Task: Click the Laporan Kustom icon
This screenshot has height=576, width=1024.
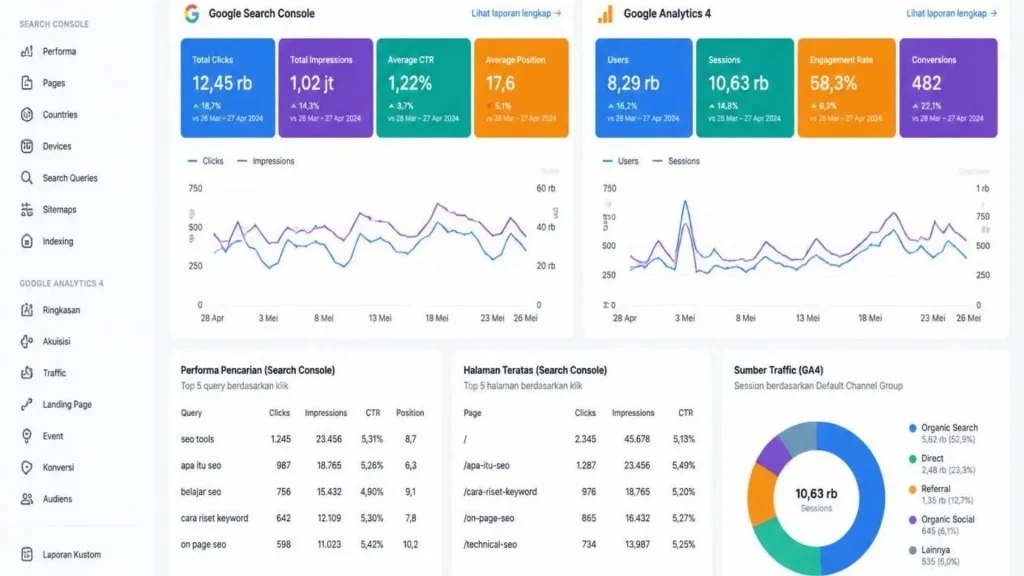Action: (27, 554)
